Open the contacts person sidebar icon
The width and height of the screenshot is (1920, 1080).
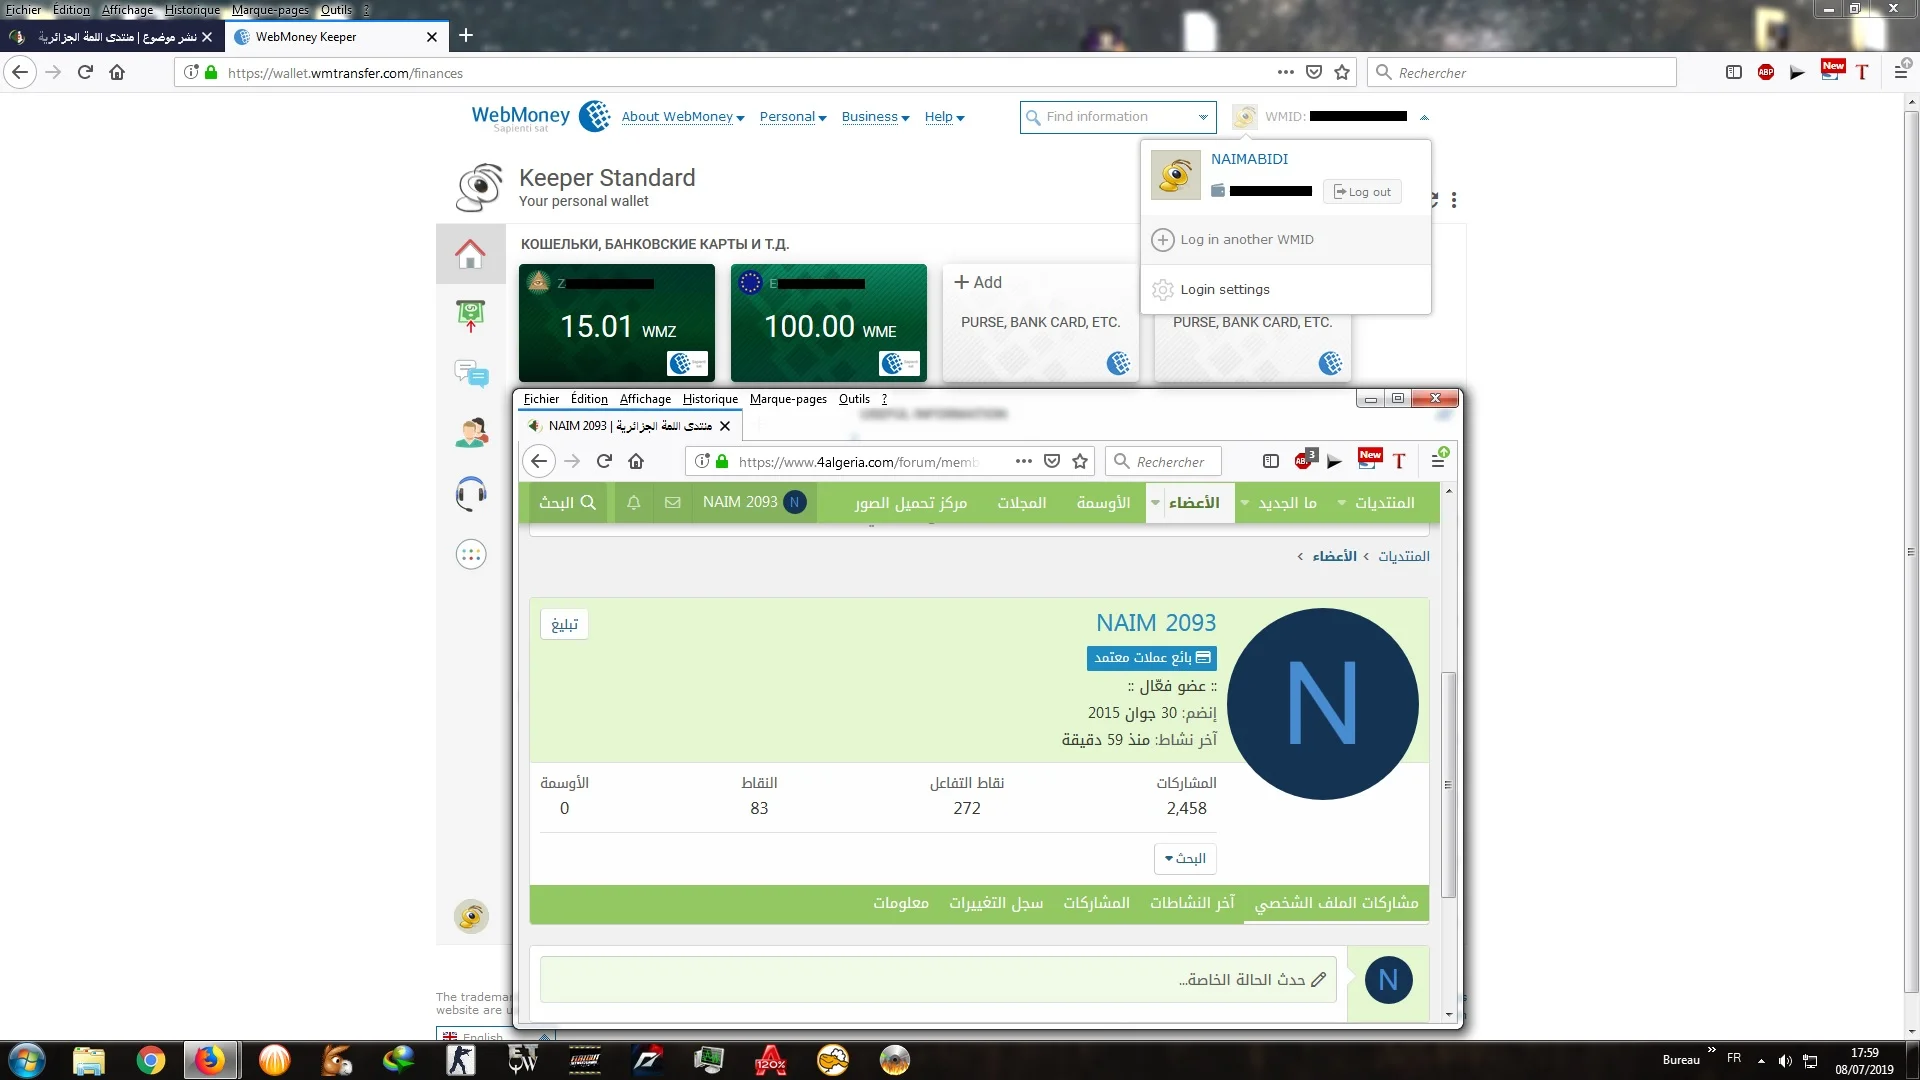pyautogui.click(x=471, y=433)
